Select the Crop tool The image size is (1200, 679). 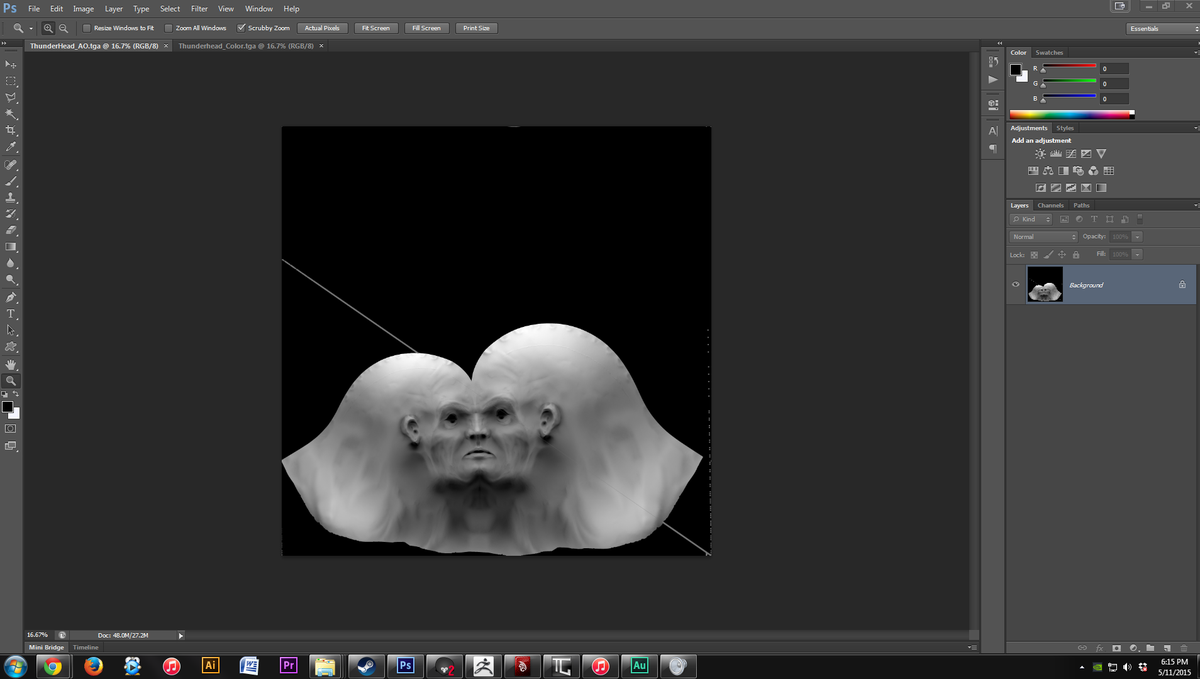tap(11, 131)
